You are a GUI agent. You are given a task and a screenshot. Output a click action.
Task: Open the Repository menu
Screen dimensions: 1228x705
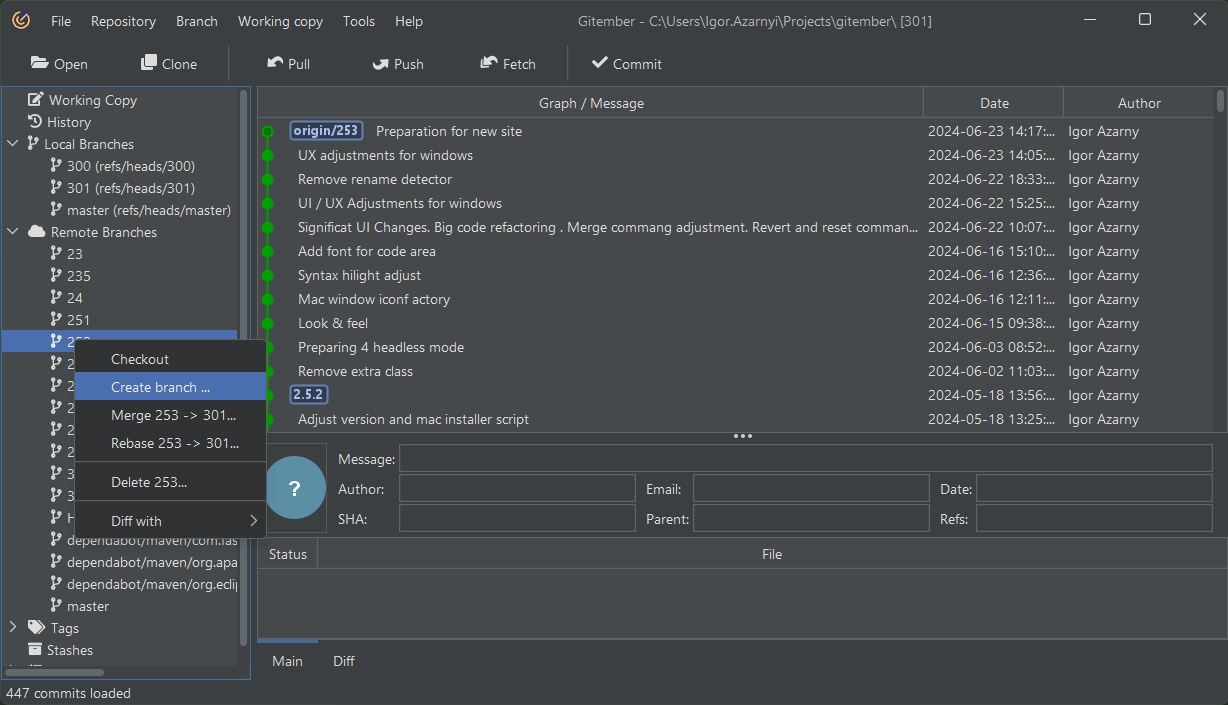123,21
